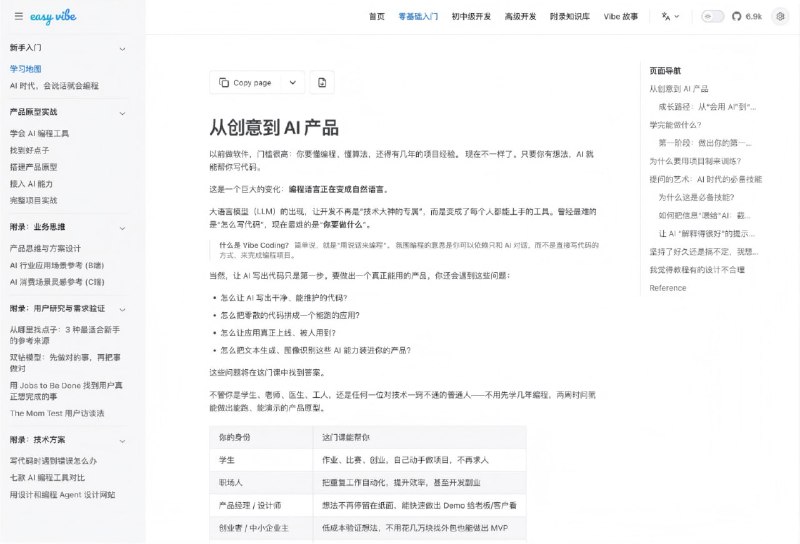Screen dimensions: 800x544
Task: Go to 首页 nav tab
Action: point(377,16)
